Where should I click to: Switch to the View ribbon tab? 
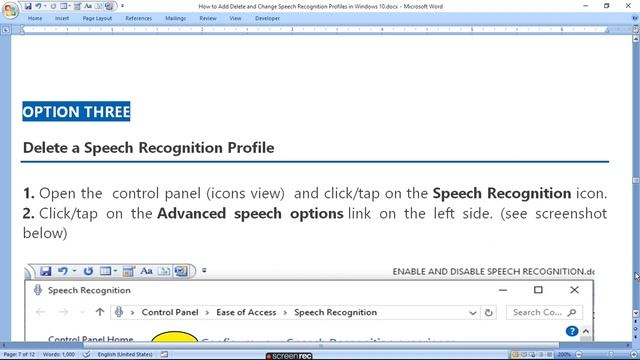click(x=235, y=18)
